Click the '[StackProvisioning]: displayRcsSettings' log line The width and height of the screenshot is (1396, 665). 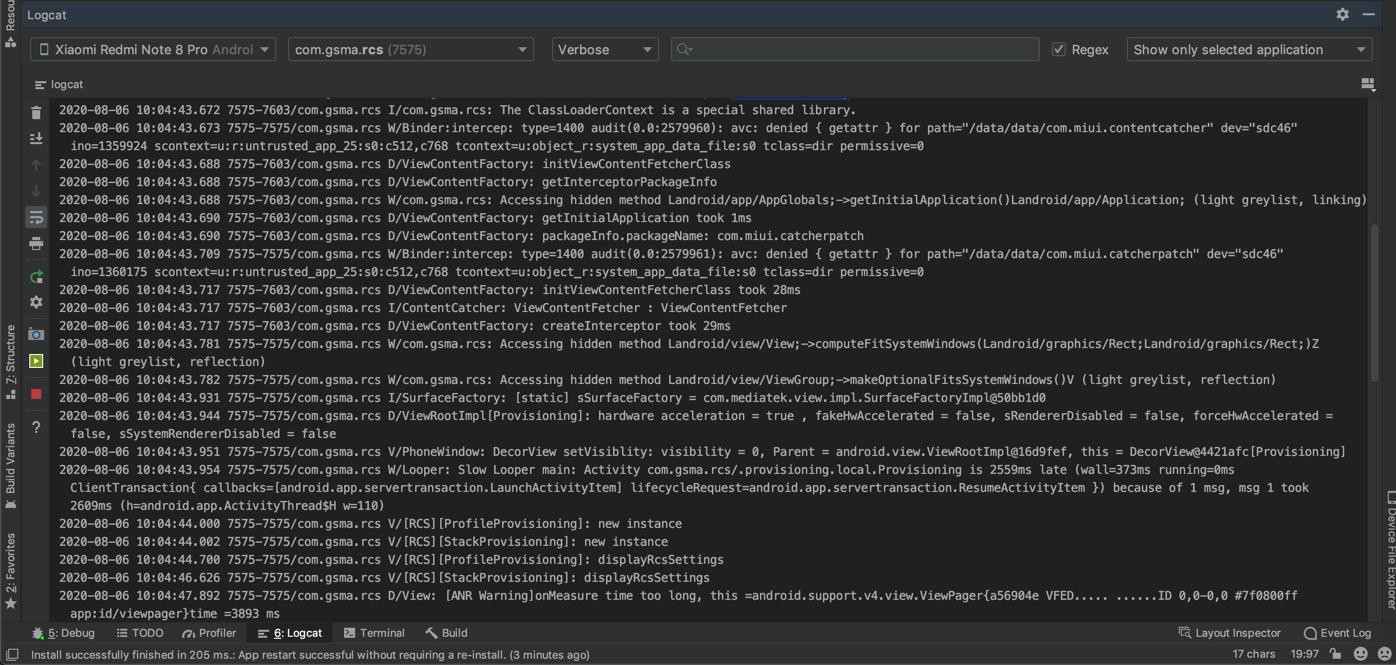click(x=384, y=578)
